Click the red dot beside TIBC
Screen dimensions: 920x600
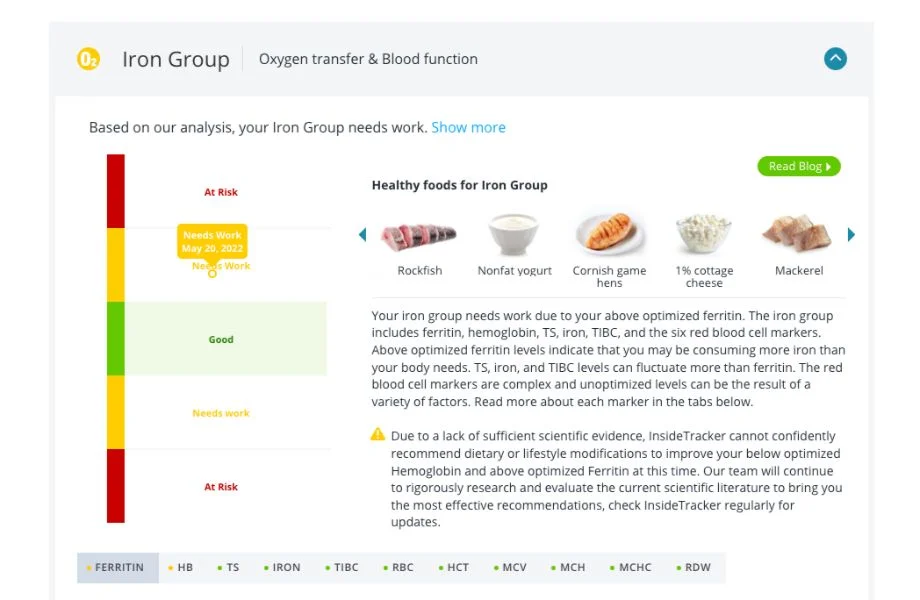pos(327,567)
